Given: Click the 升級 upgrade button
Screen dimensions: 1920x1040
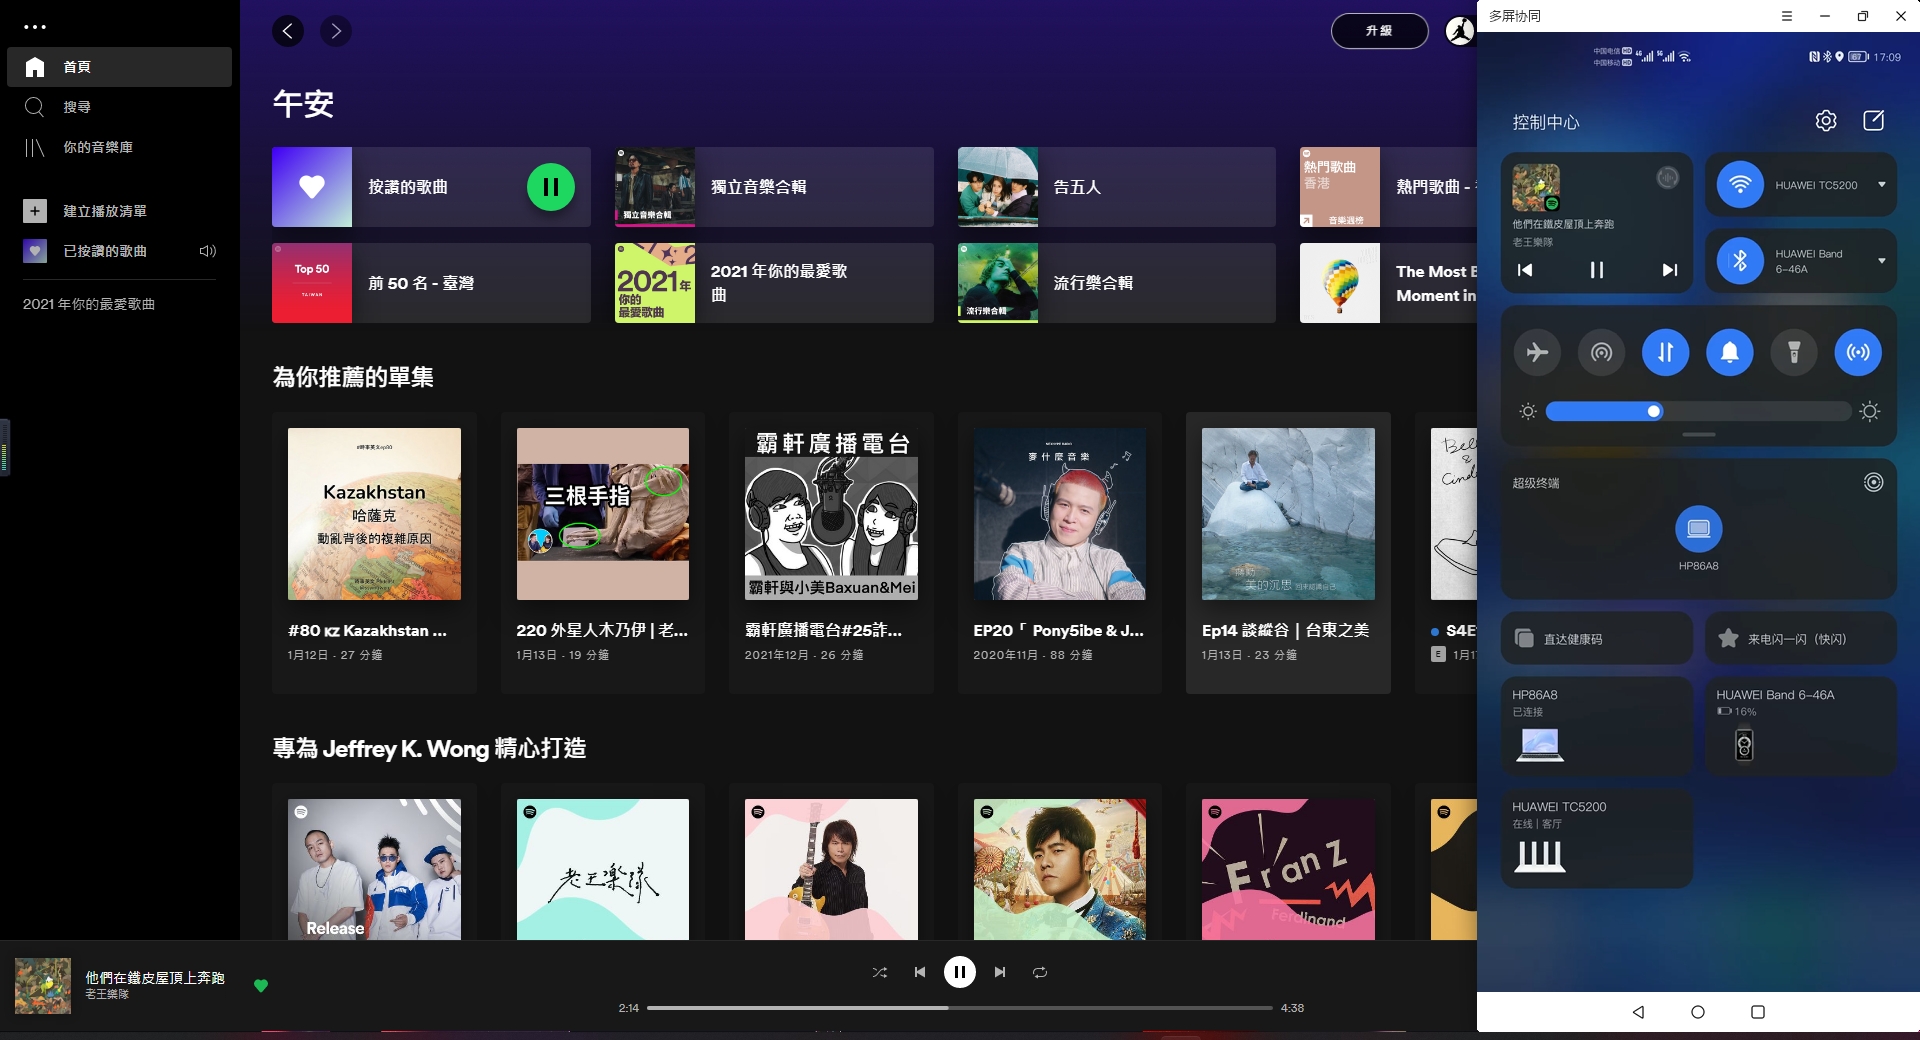Looking at the screenshot, I should (1379, 31).
